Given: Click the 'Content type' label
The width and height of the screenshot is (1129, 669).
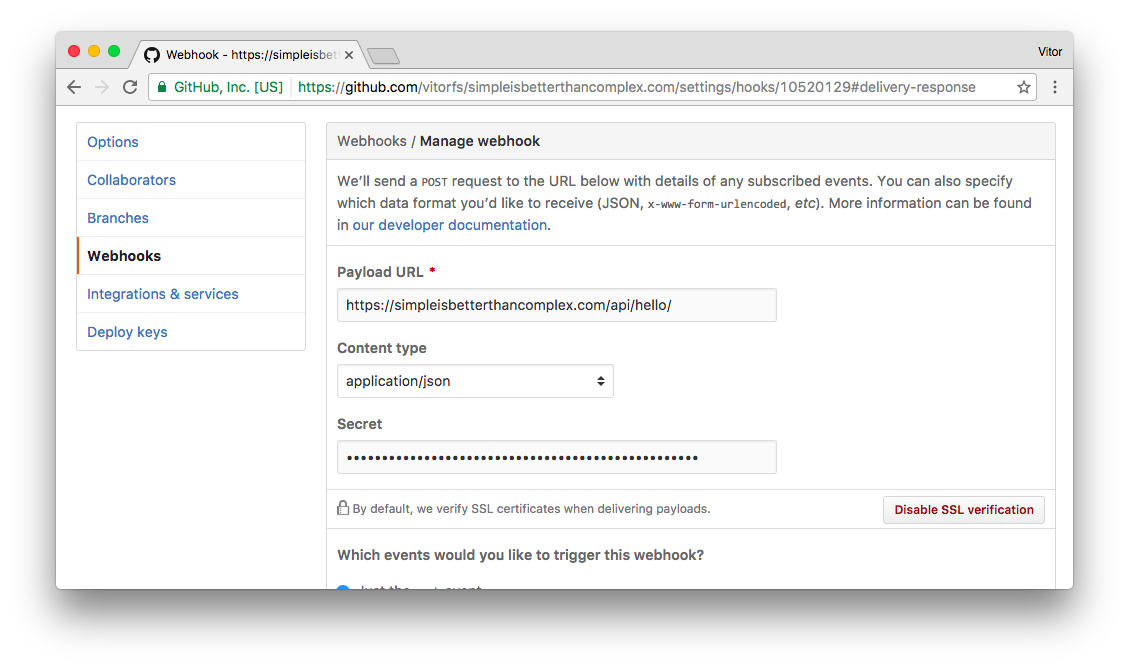Looking at the screenshot, I should tap(382, 349).
